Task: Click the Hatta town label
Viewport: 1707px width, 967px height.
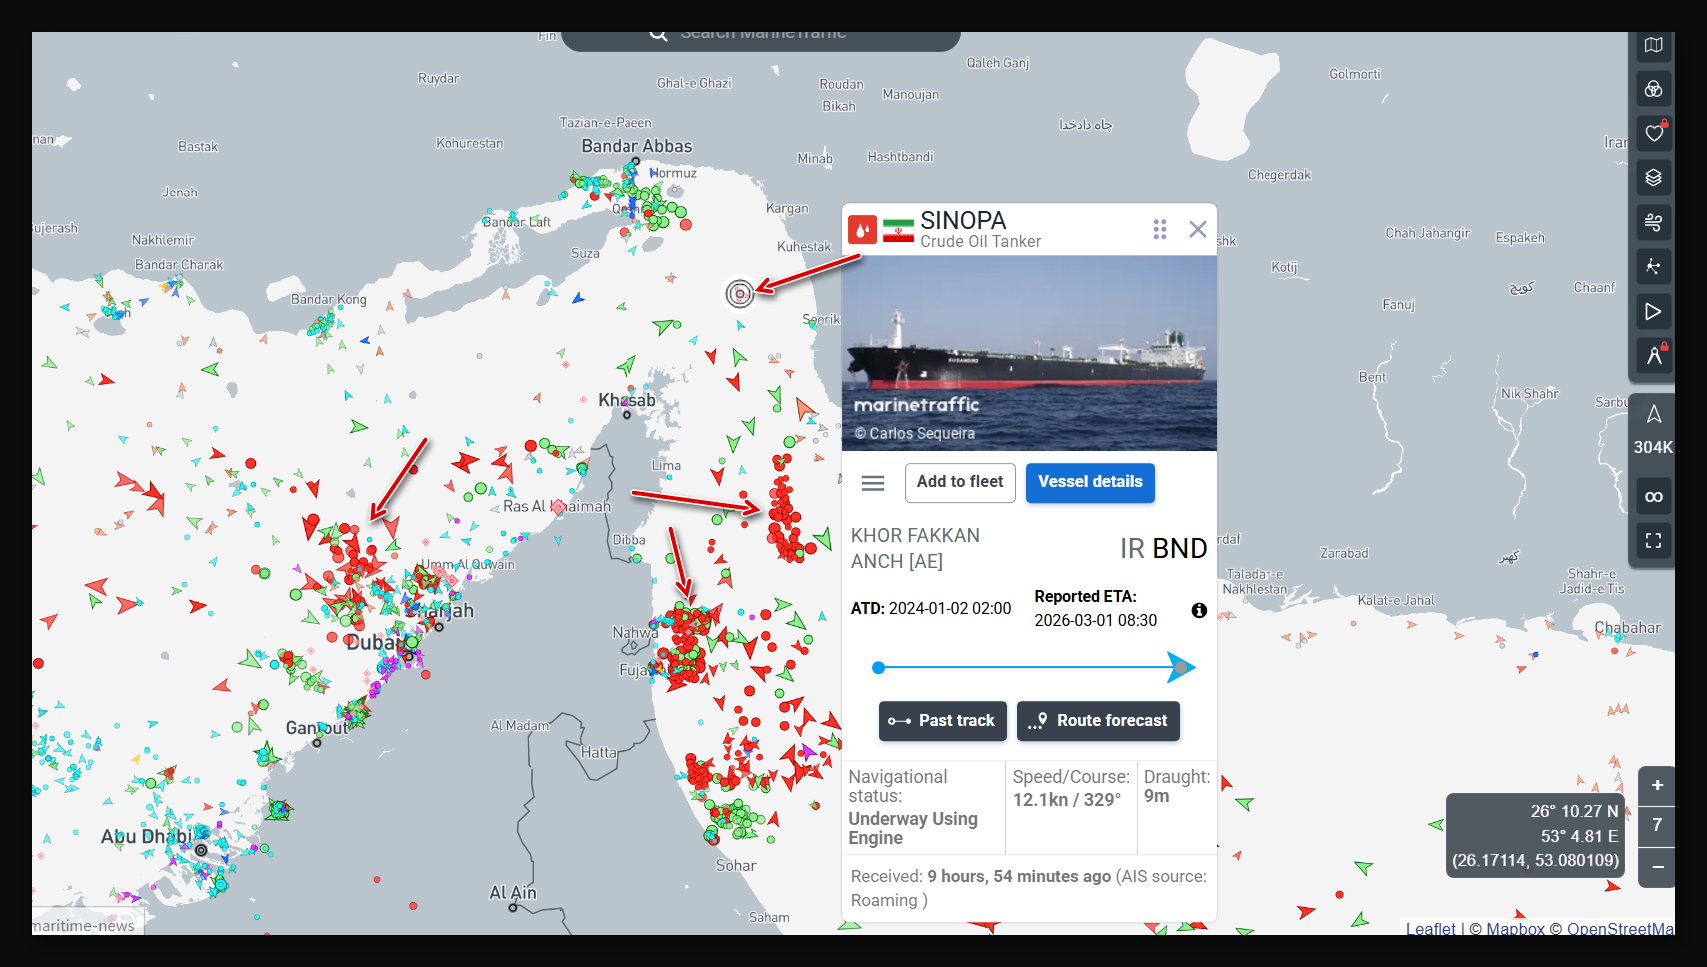Action: tap(599, 752)
